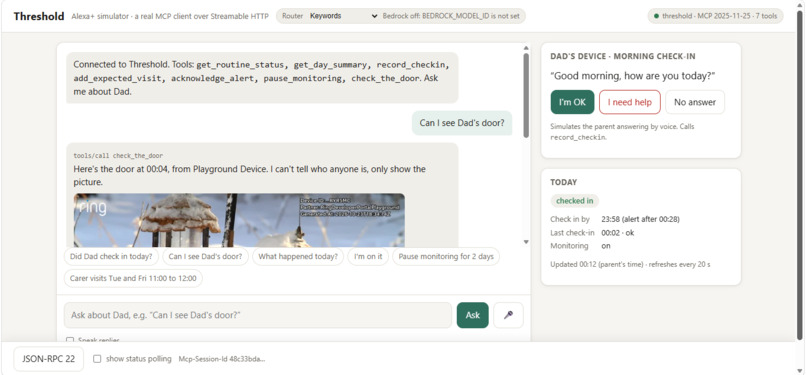The height and width of the screenshot is (375, 806).
Task: Click the 'Bedrock off: BEDROCK_MODEL_ID is not set' text
Action: point(451,16)
